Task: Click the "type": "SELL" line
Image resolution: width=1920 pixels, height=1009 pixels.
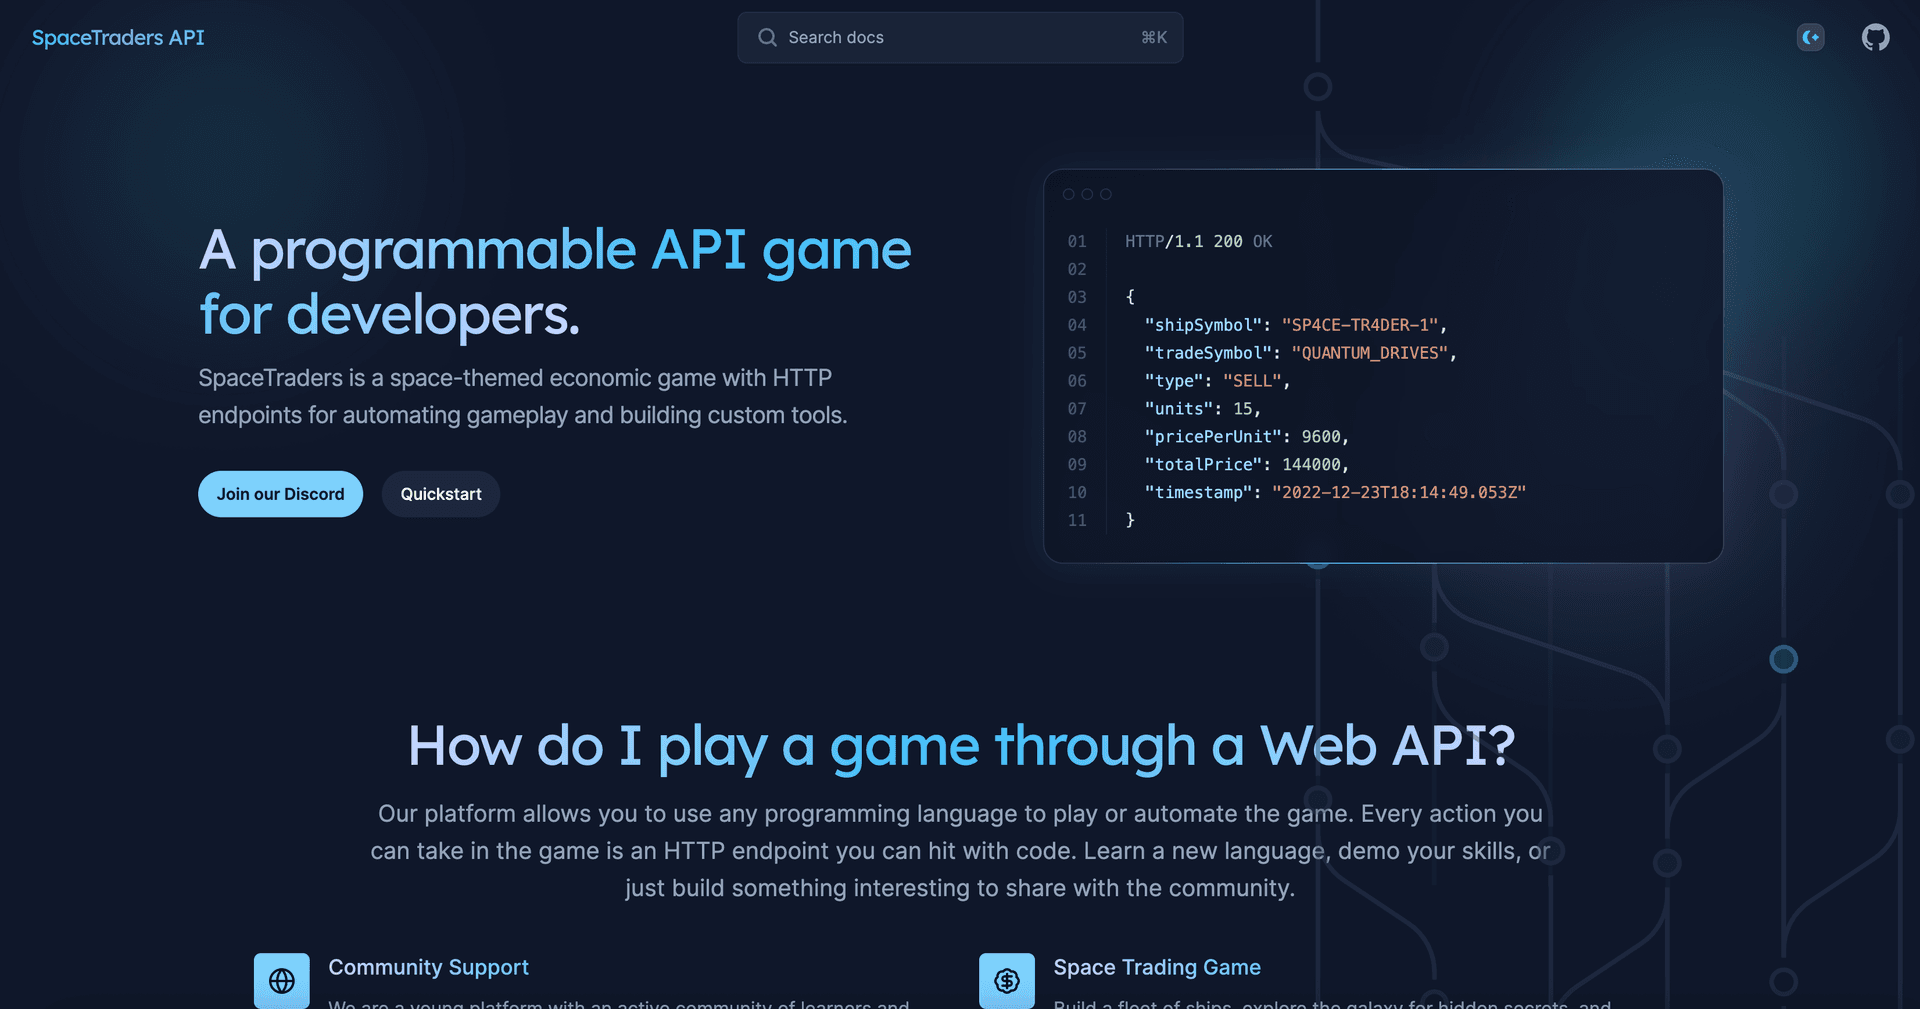Action: pos(1217,381)
